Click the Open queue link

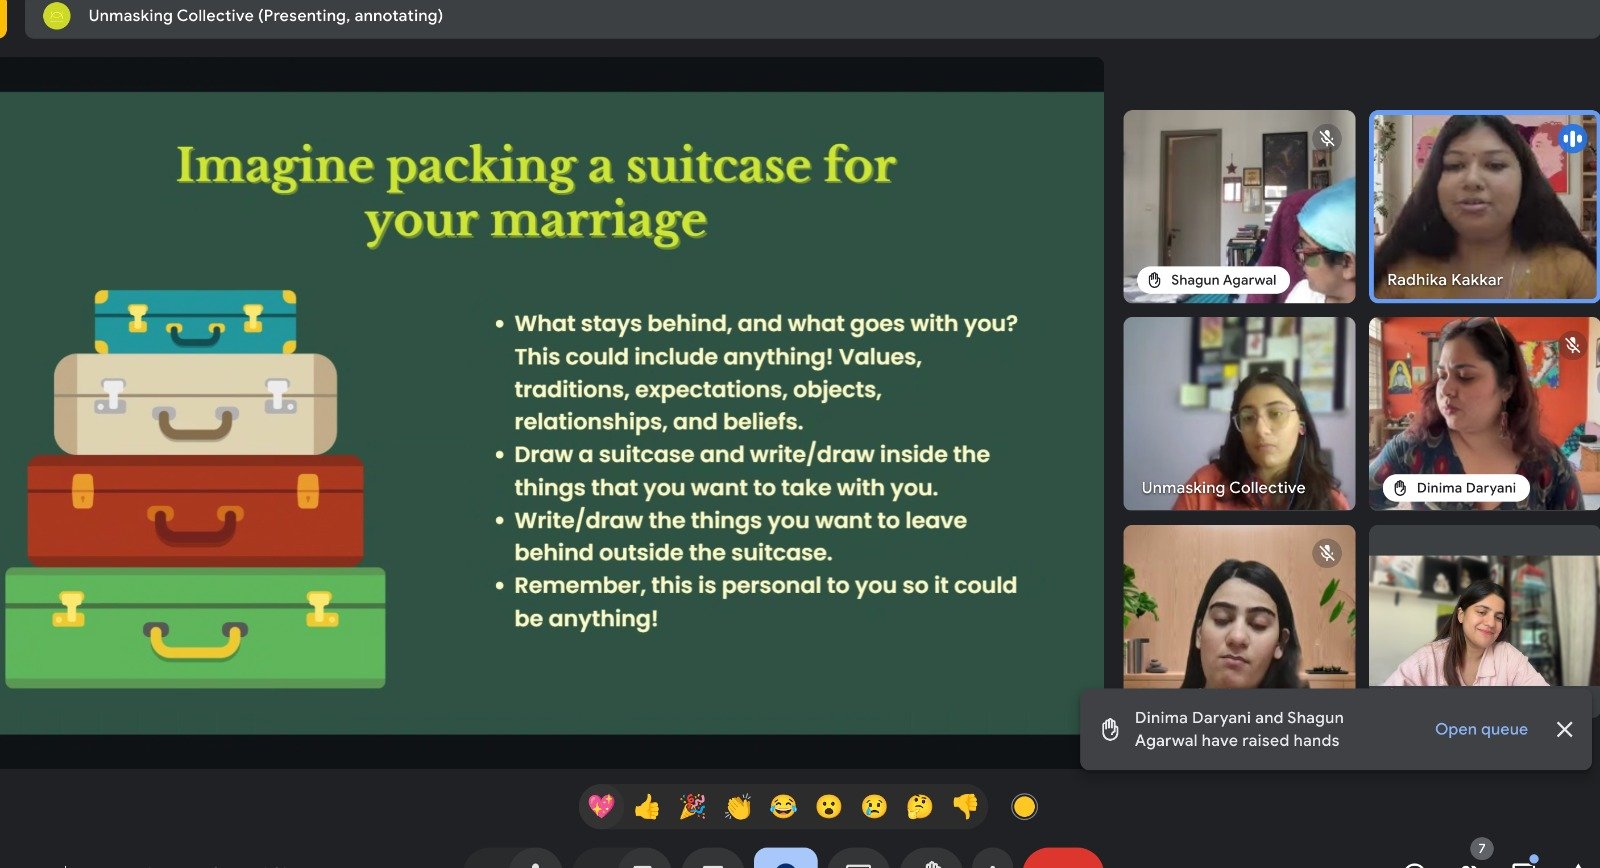(x=1480, y=729)
